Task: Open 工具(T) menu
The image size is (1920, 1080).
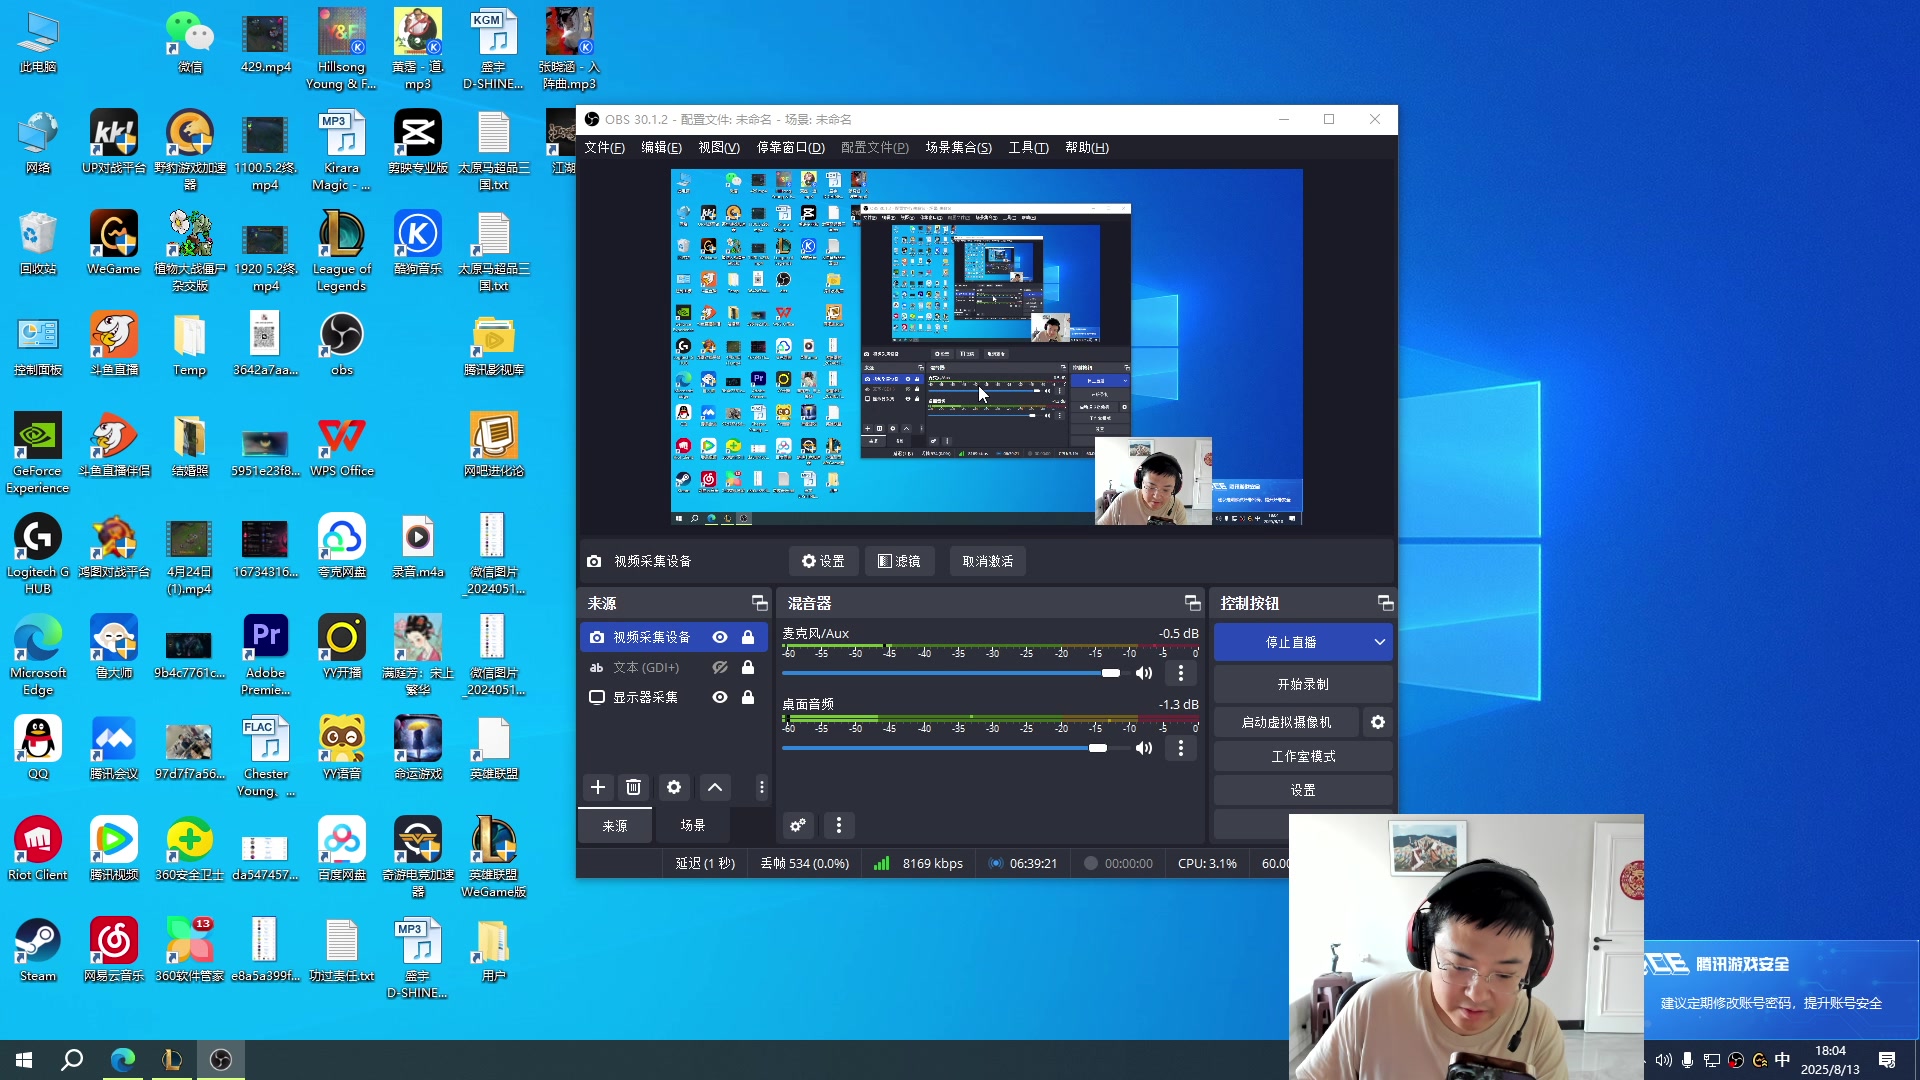Action: click(x=1028, y=147)
